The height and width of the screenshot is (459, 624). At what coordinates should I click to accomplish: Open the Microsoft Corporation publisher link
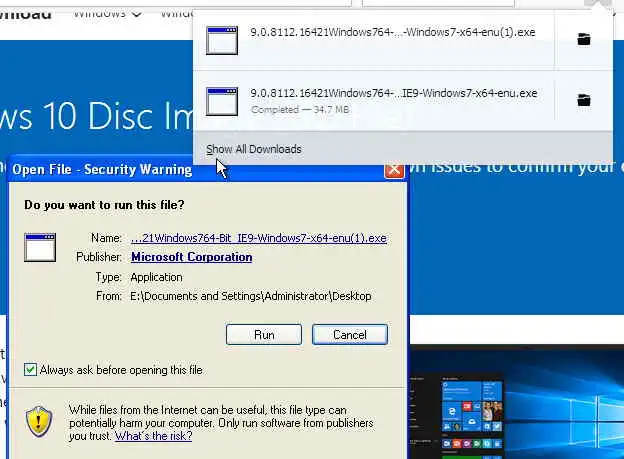(x=191, y=257)
